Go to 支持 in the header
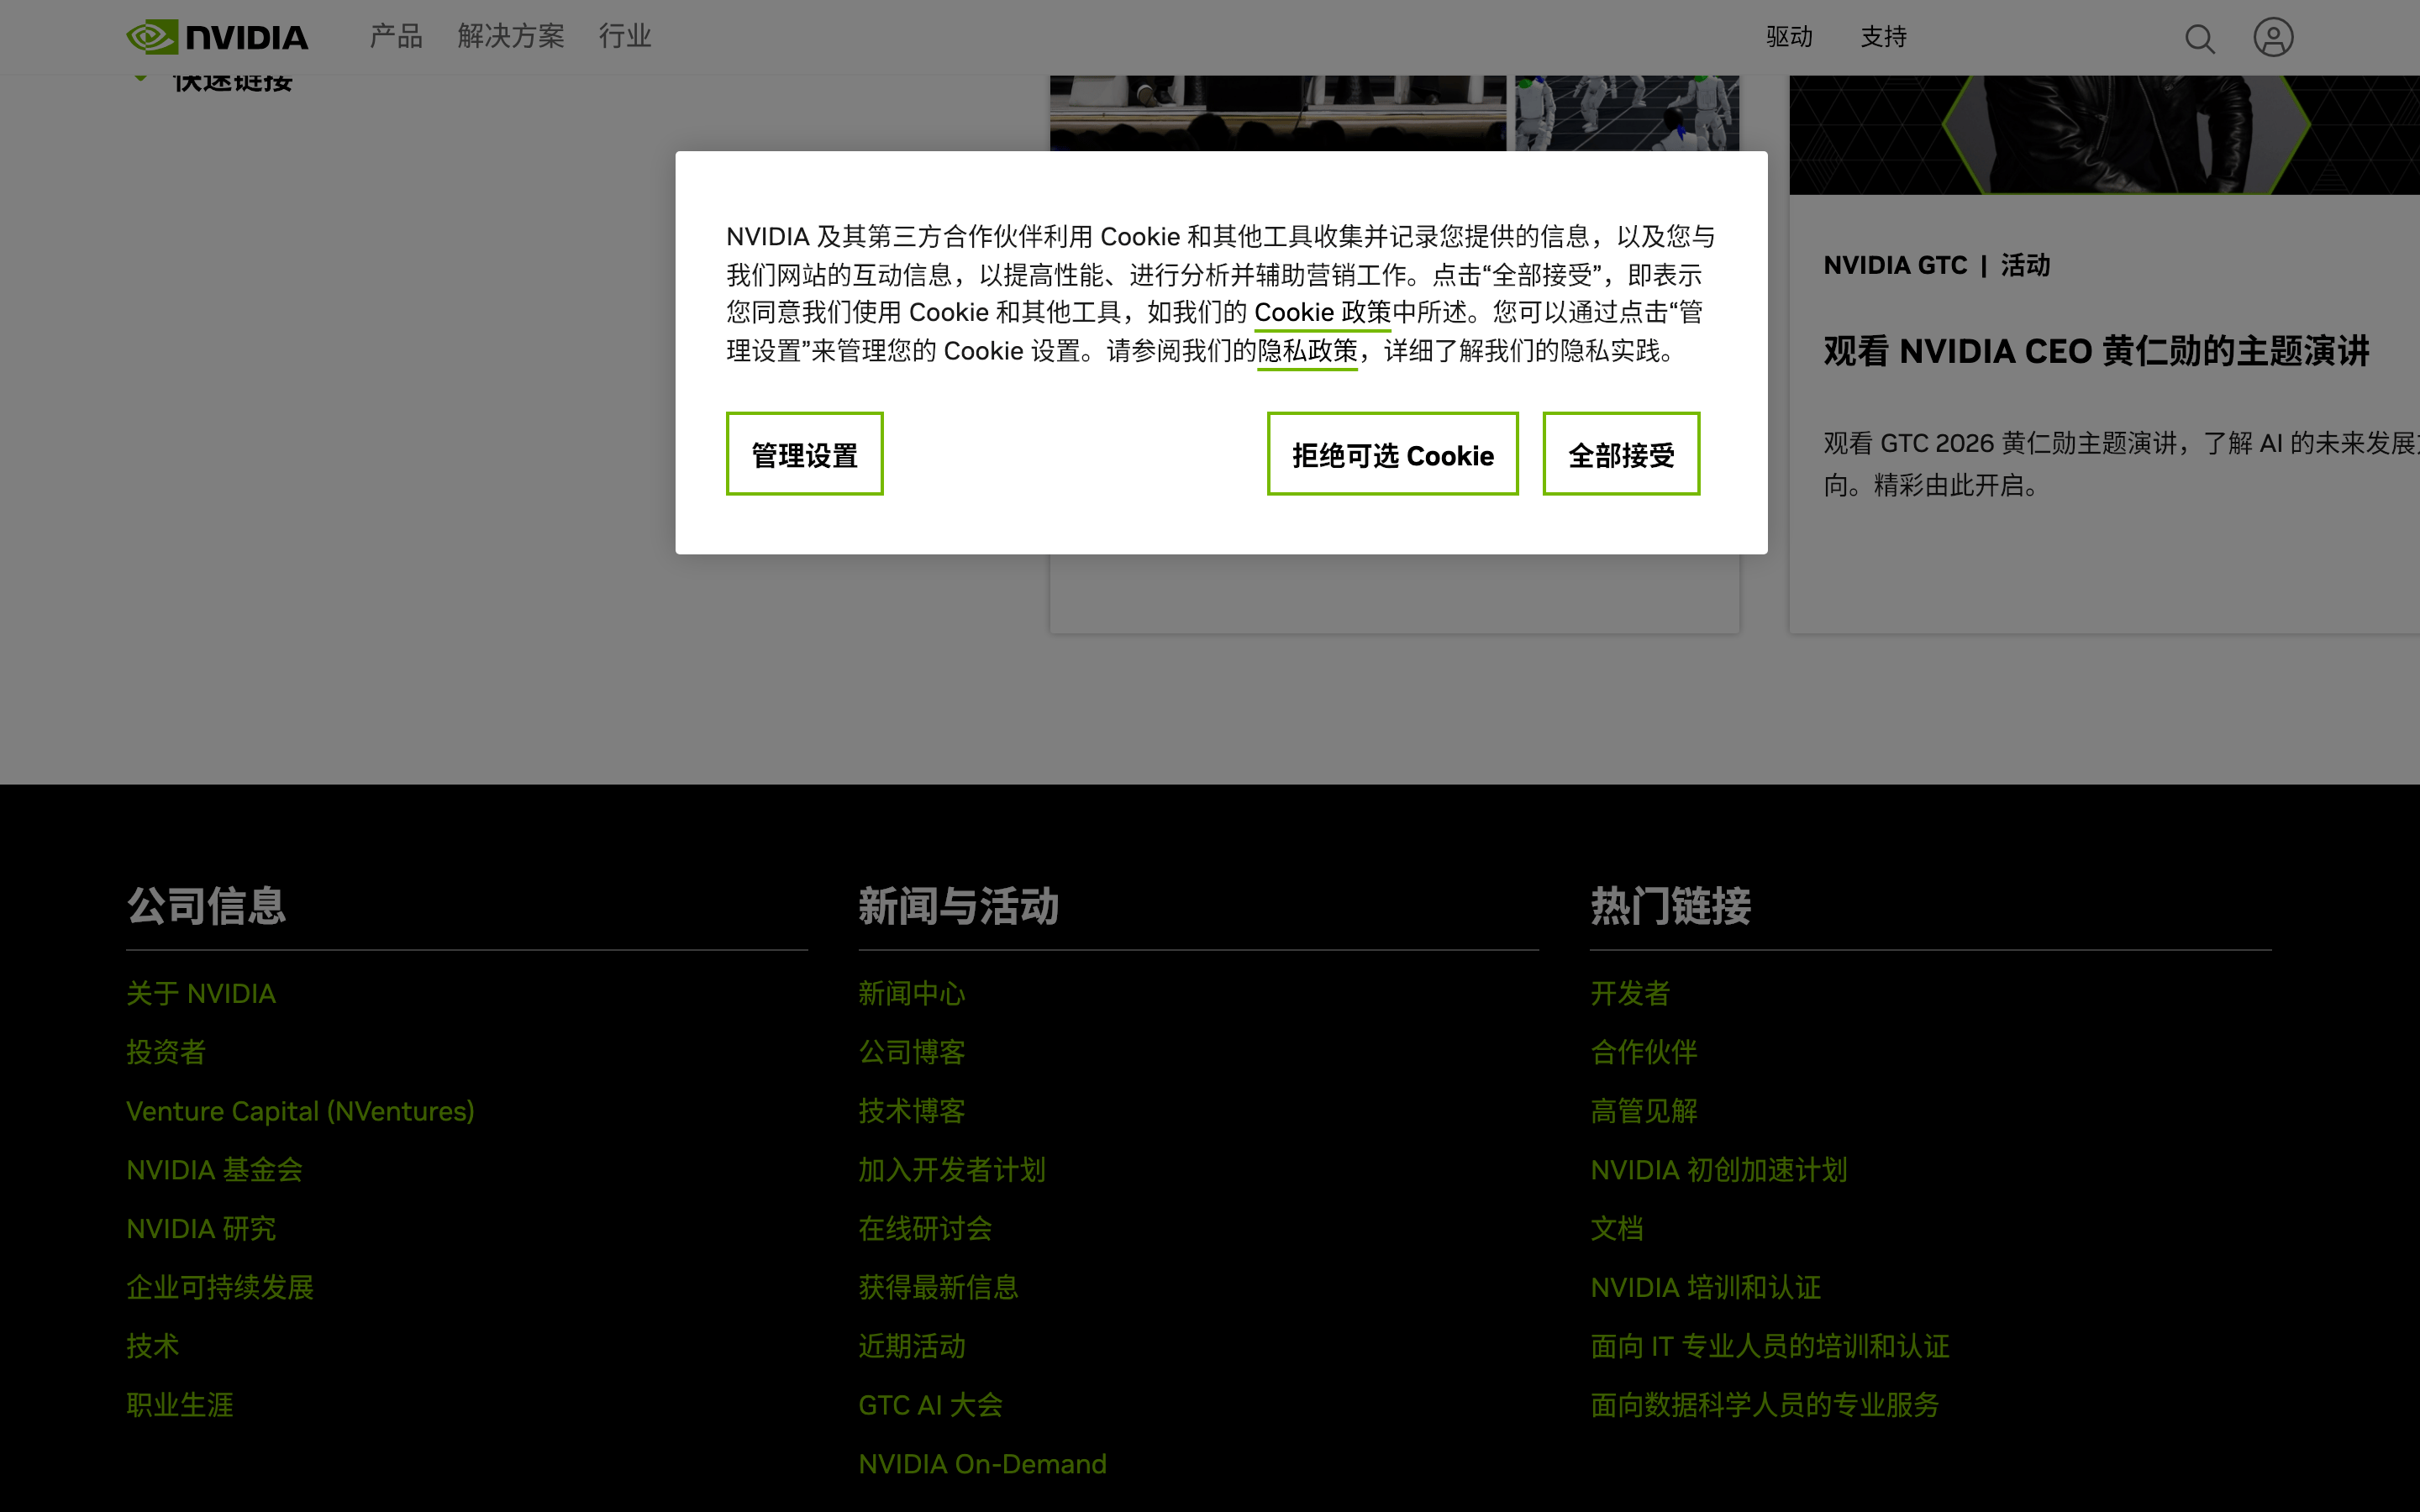 pos(1883,37)
